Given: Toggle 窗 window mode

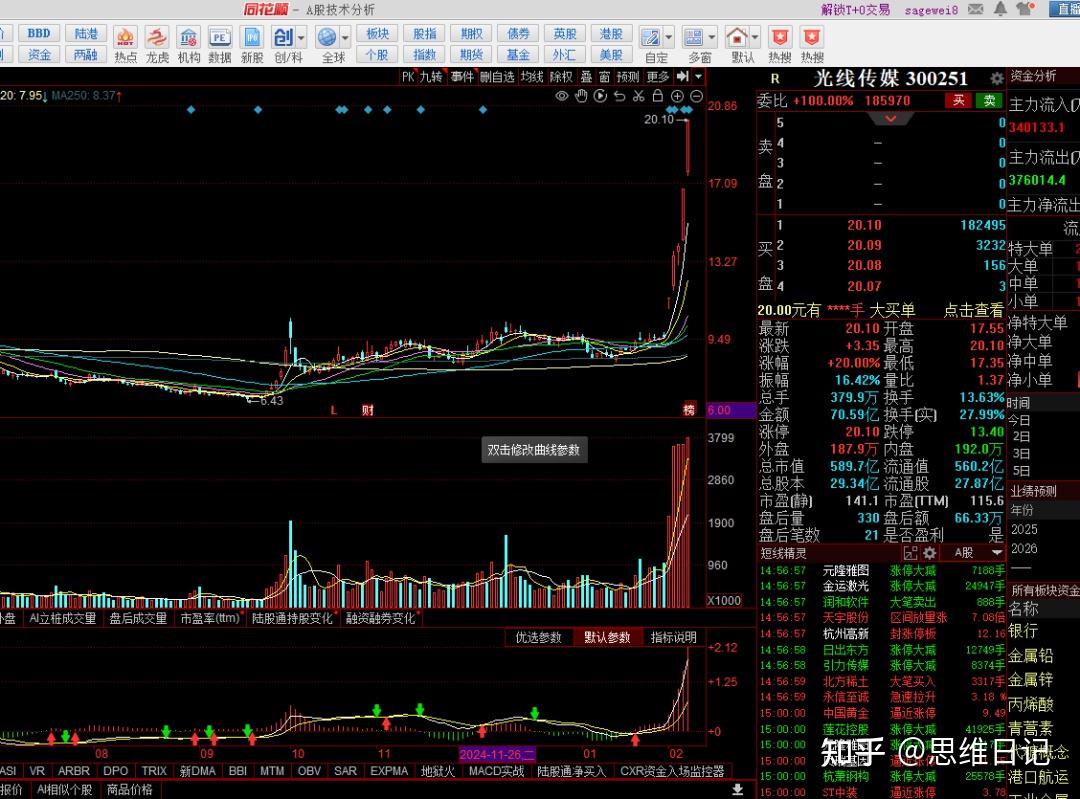Looking at the screenshot, I should tap(604, 76).
